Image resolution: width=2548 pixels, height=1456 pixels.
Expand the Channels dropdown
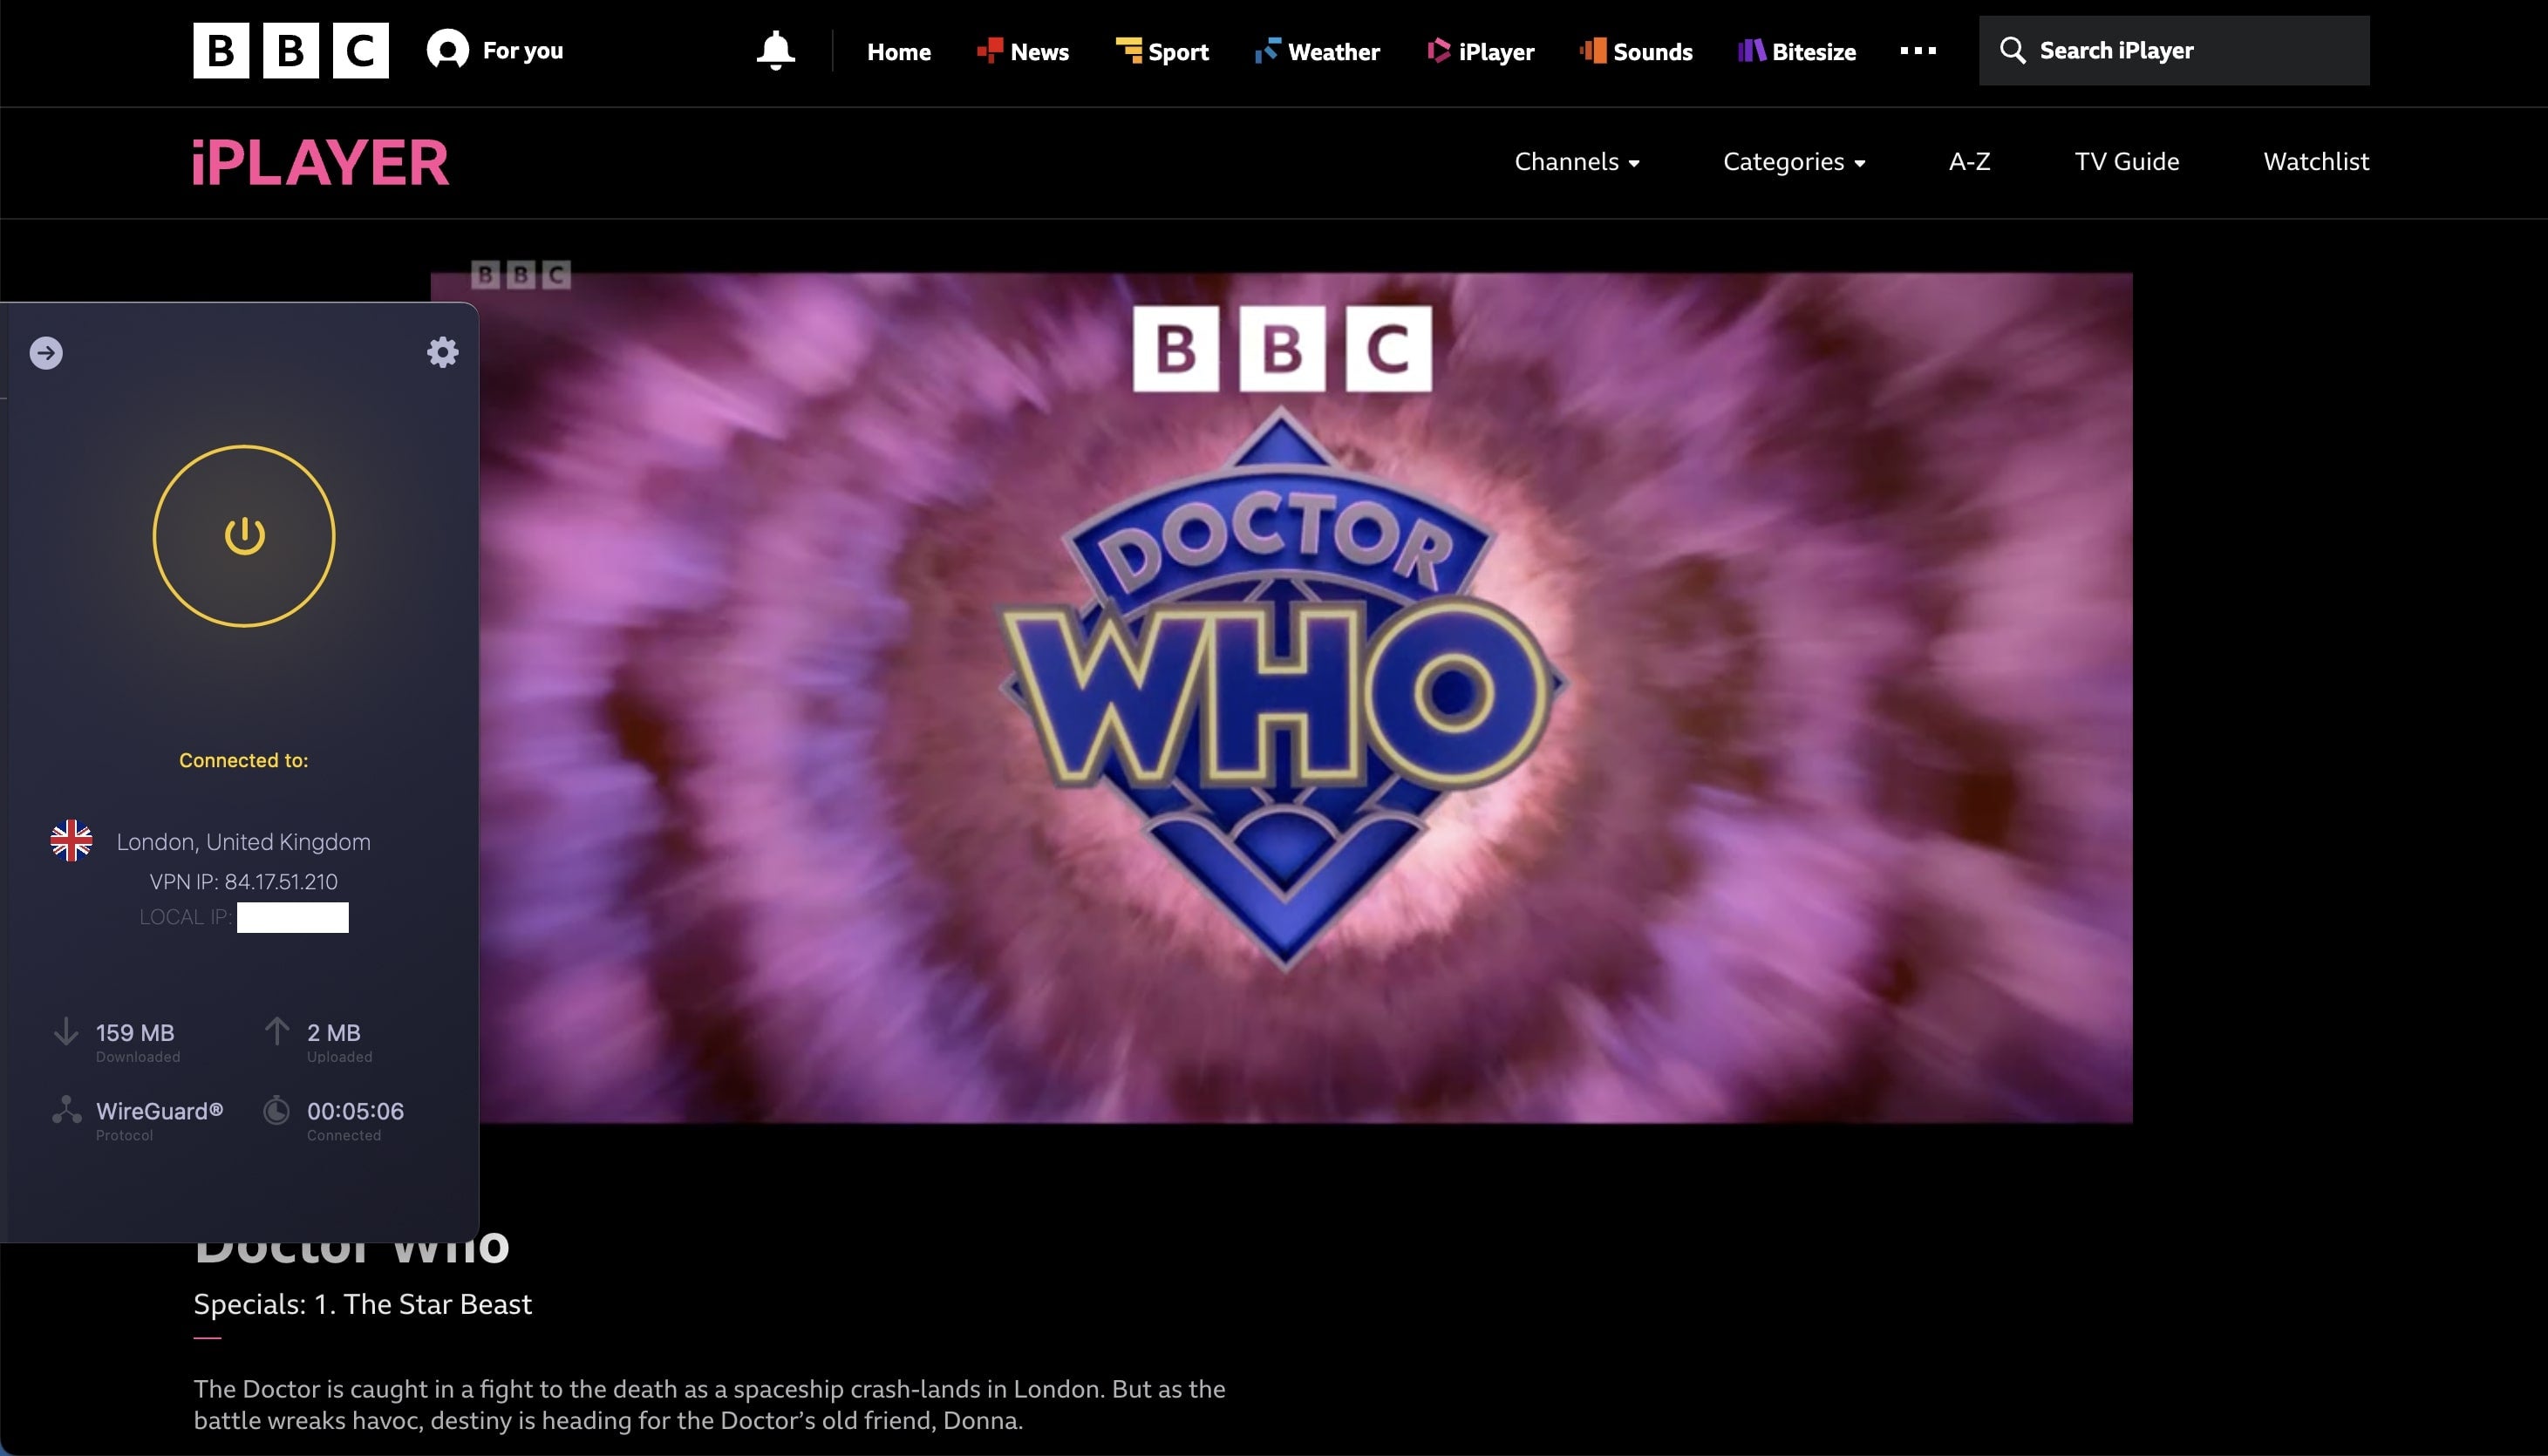click(x=1576, y=162)
